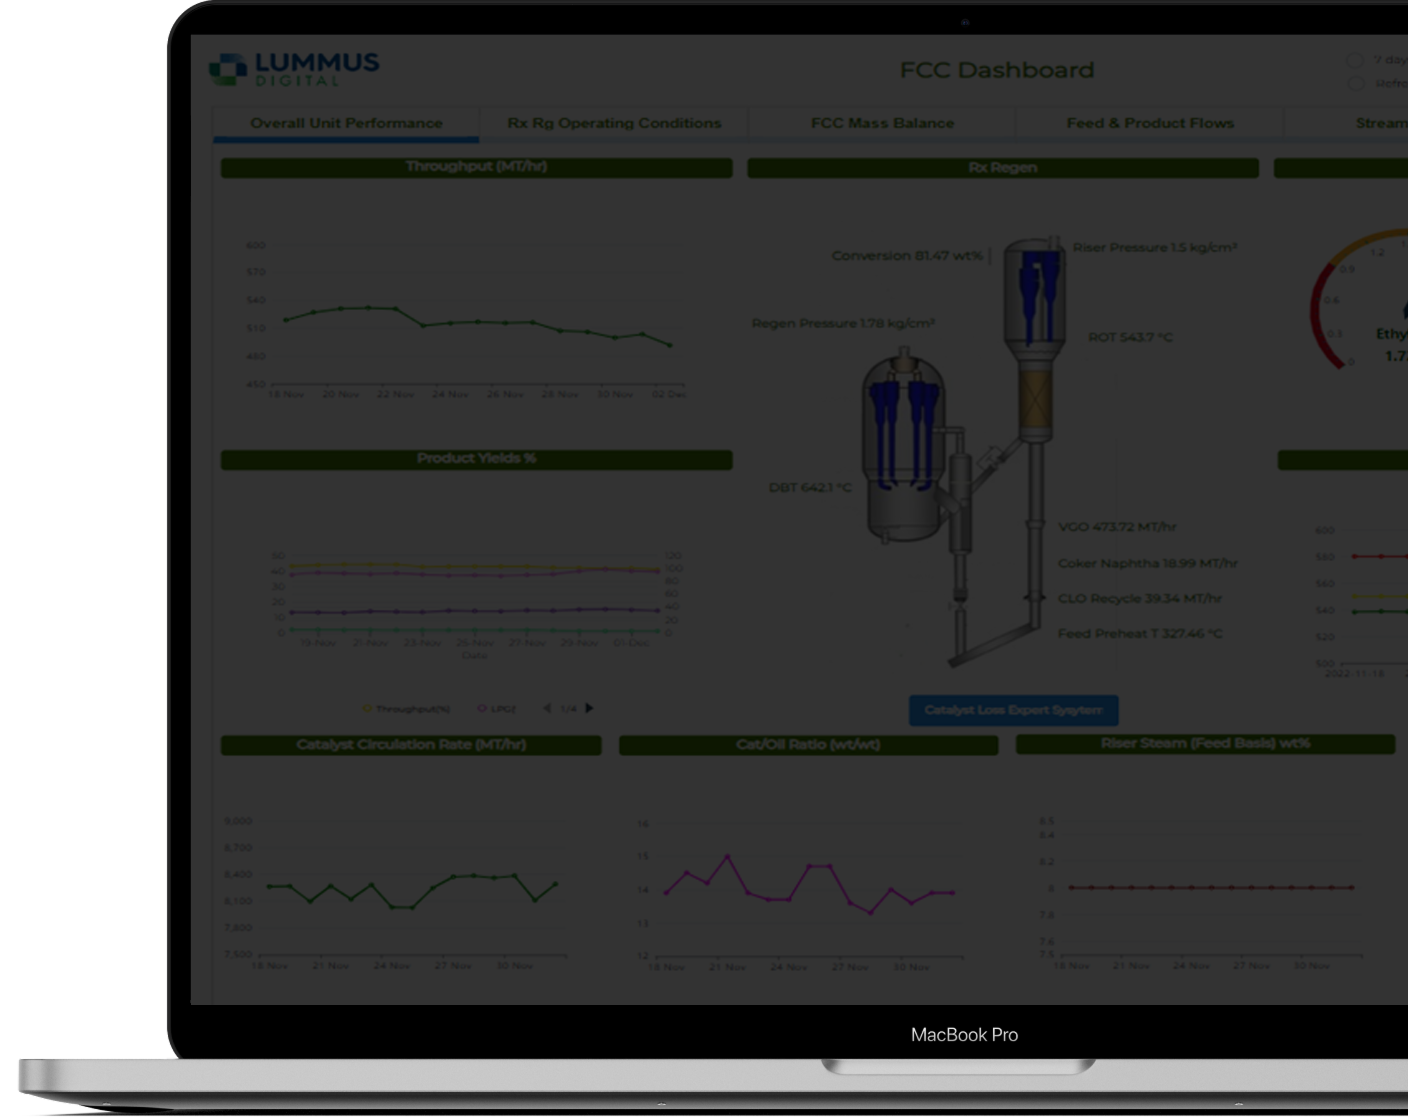Go to next Product Yields legend page
1408x1120 pixels.
tap(589, 708)
